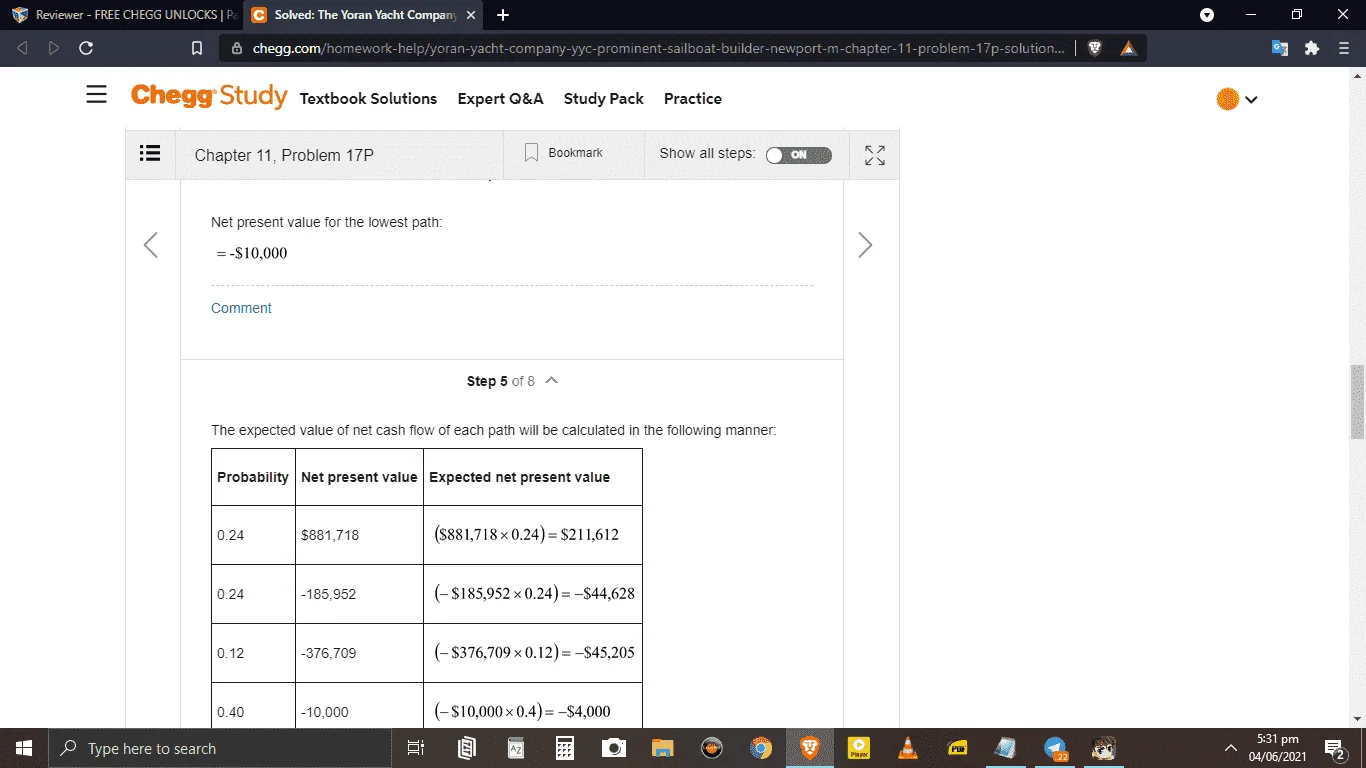Viewport: 1366px width, 768px height.
Task: Click the −$45,205 expected value formula
Action: 534,652
